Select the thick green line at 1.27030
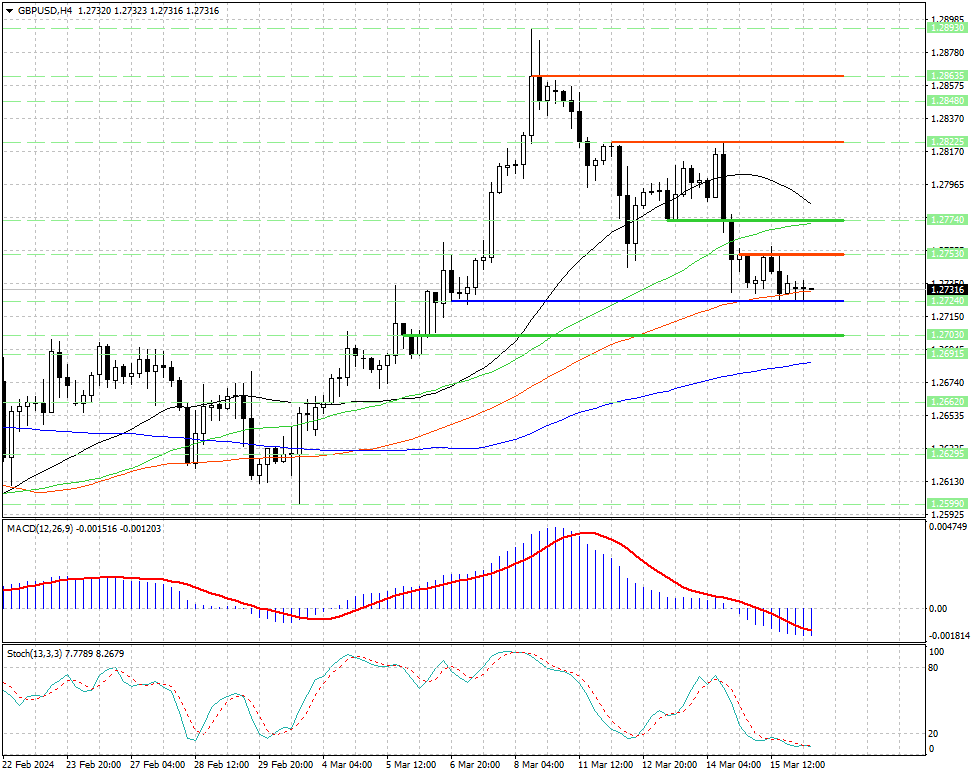971x776 pixels. [x=624, y=335]
